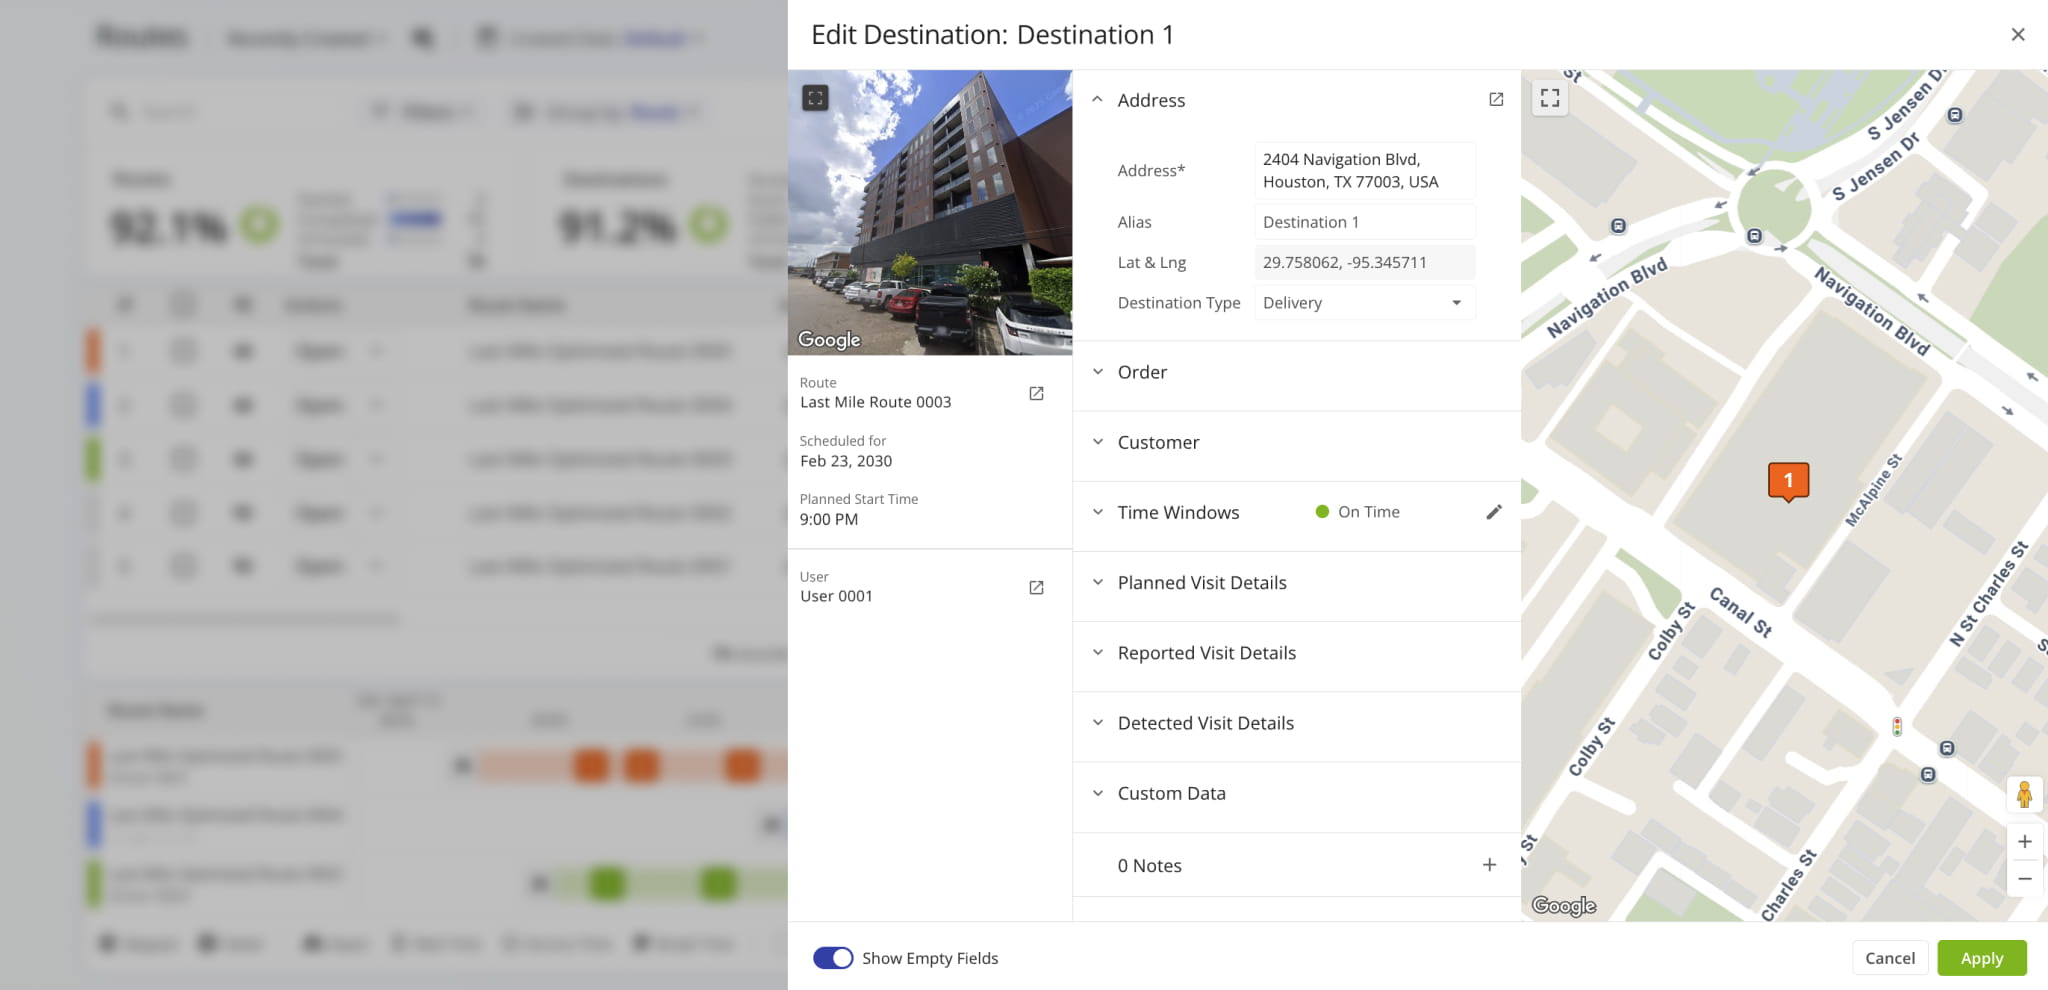The width and height of the screenshot is (2048, 990).
Task: Collapse the Address section
Action: click(1098, 100)
